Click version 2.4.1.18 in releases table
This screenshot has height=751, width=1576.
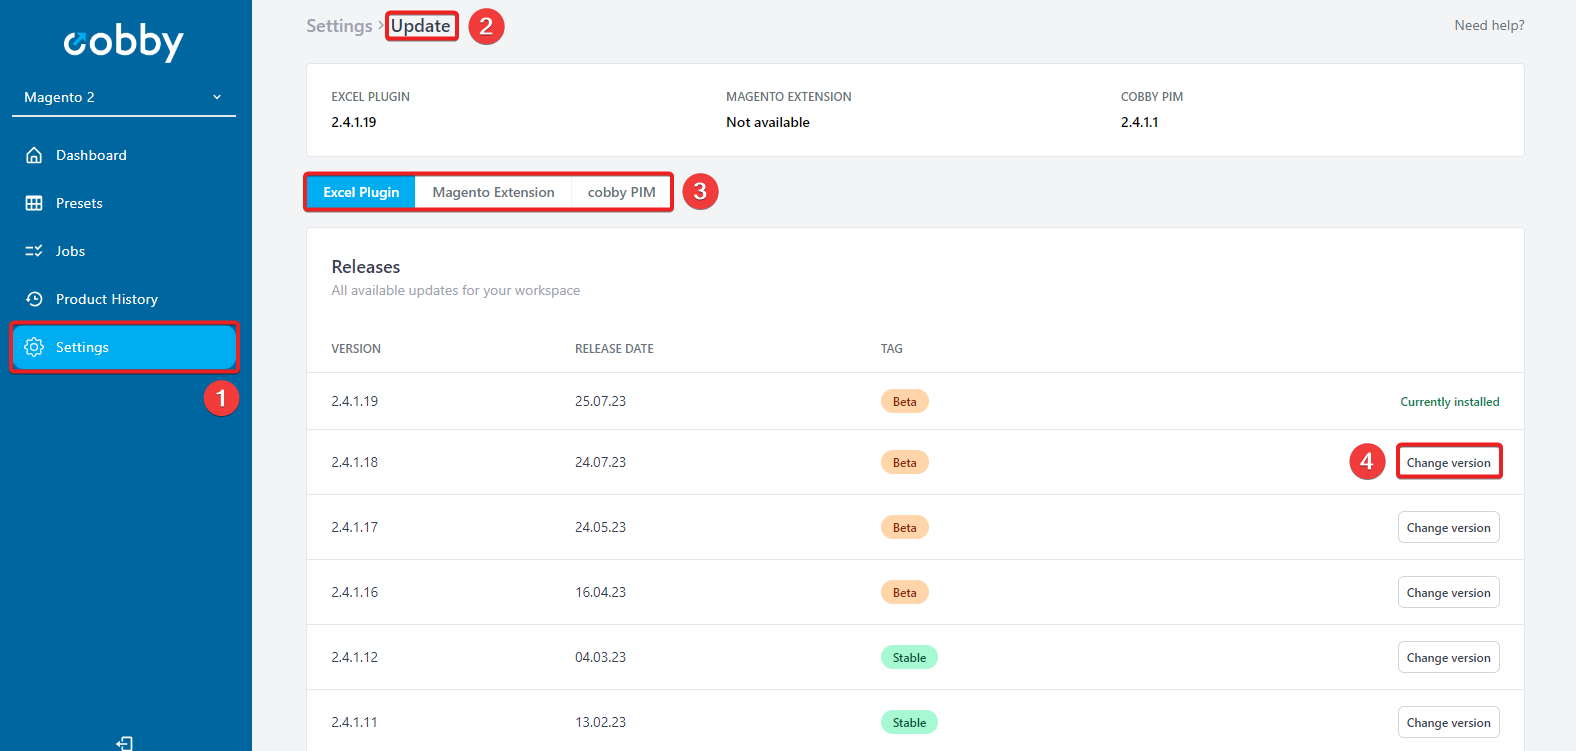tap(355, 462)
